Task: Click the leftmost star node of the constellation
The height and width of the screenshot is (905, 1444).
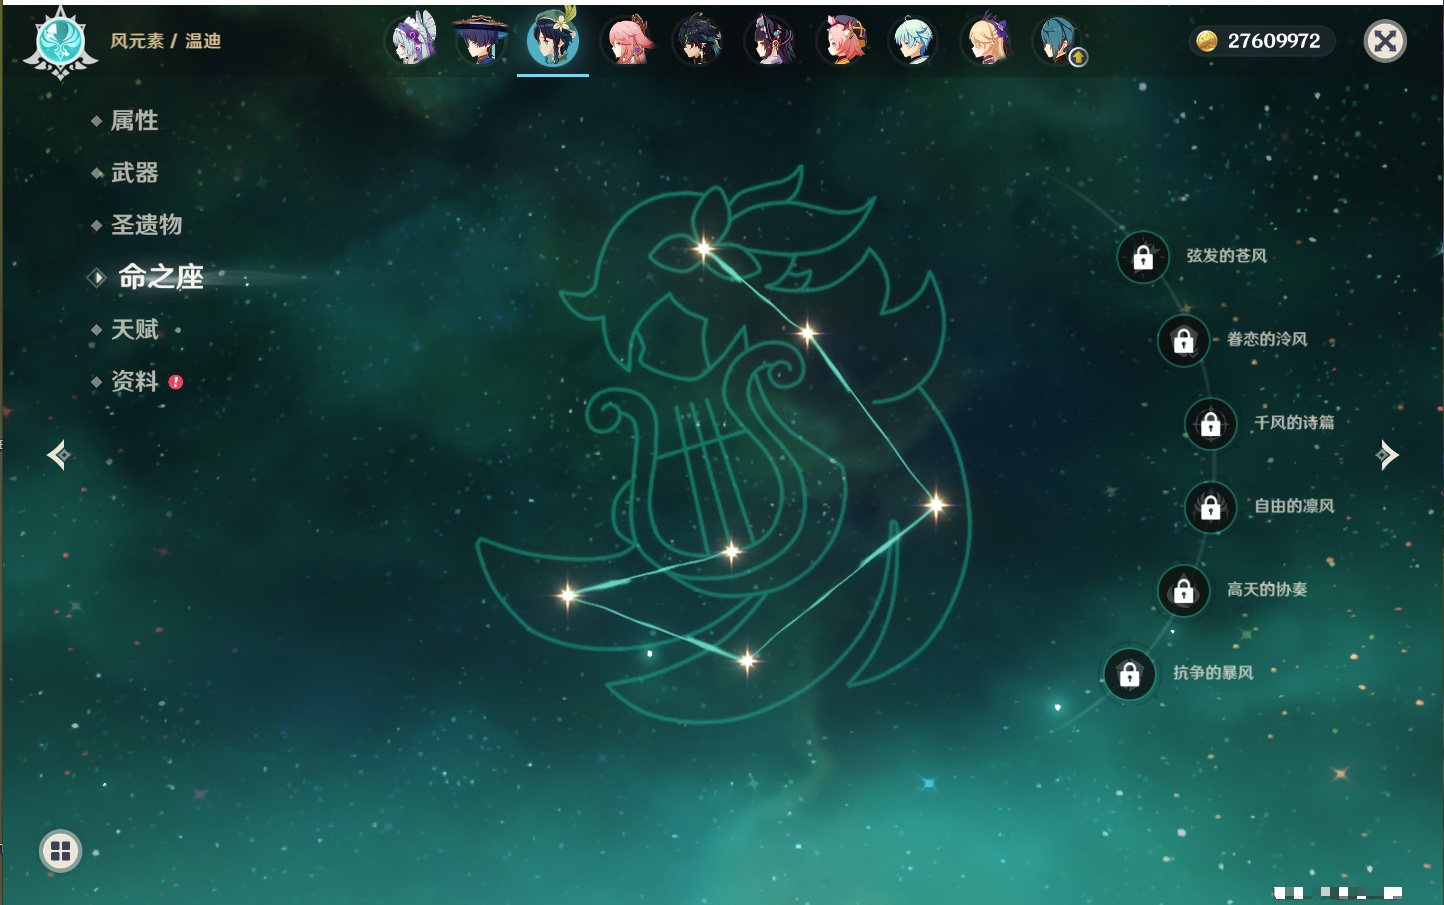Action: 567,595
